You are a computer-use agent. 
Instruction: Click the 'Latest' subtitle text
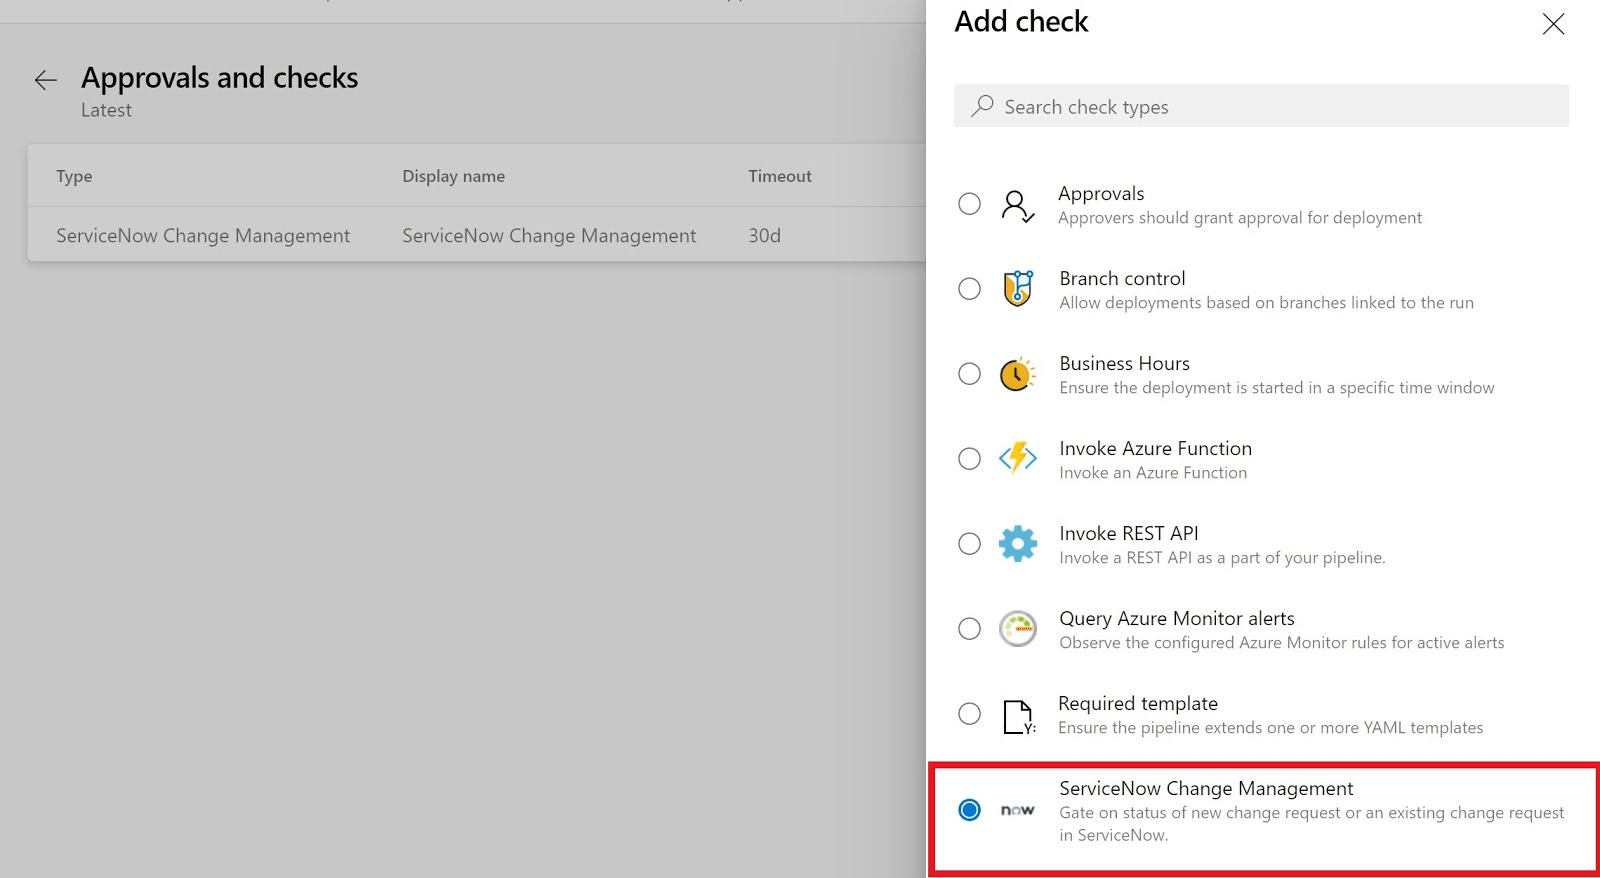point(106,110)
